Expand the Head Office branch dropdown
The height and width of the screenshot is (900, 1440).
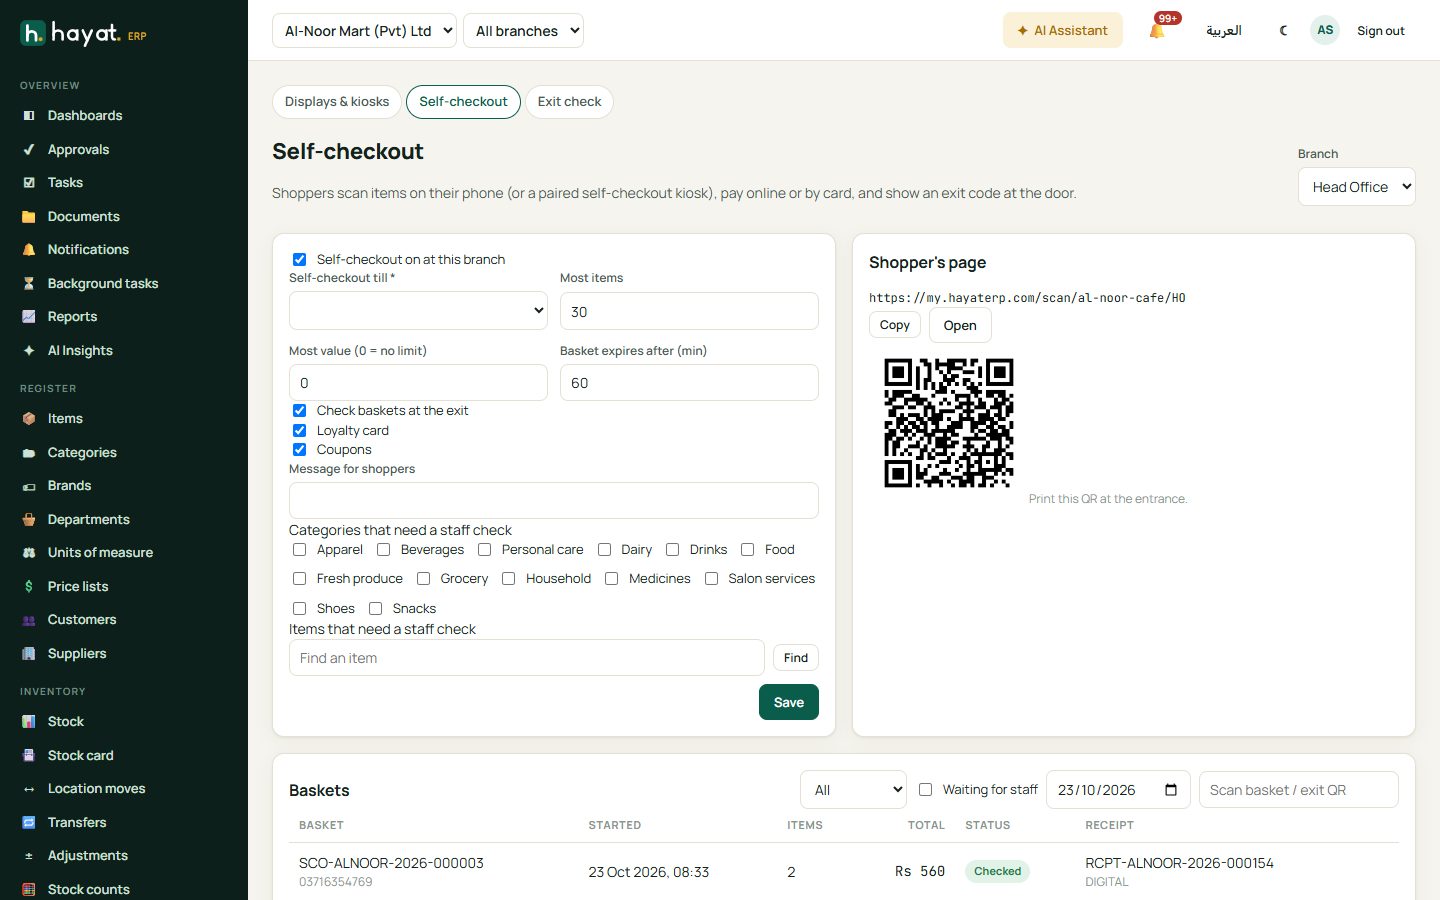[x=1356, y=187]
